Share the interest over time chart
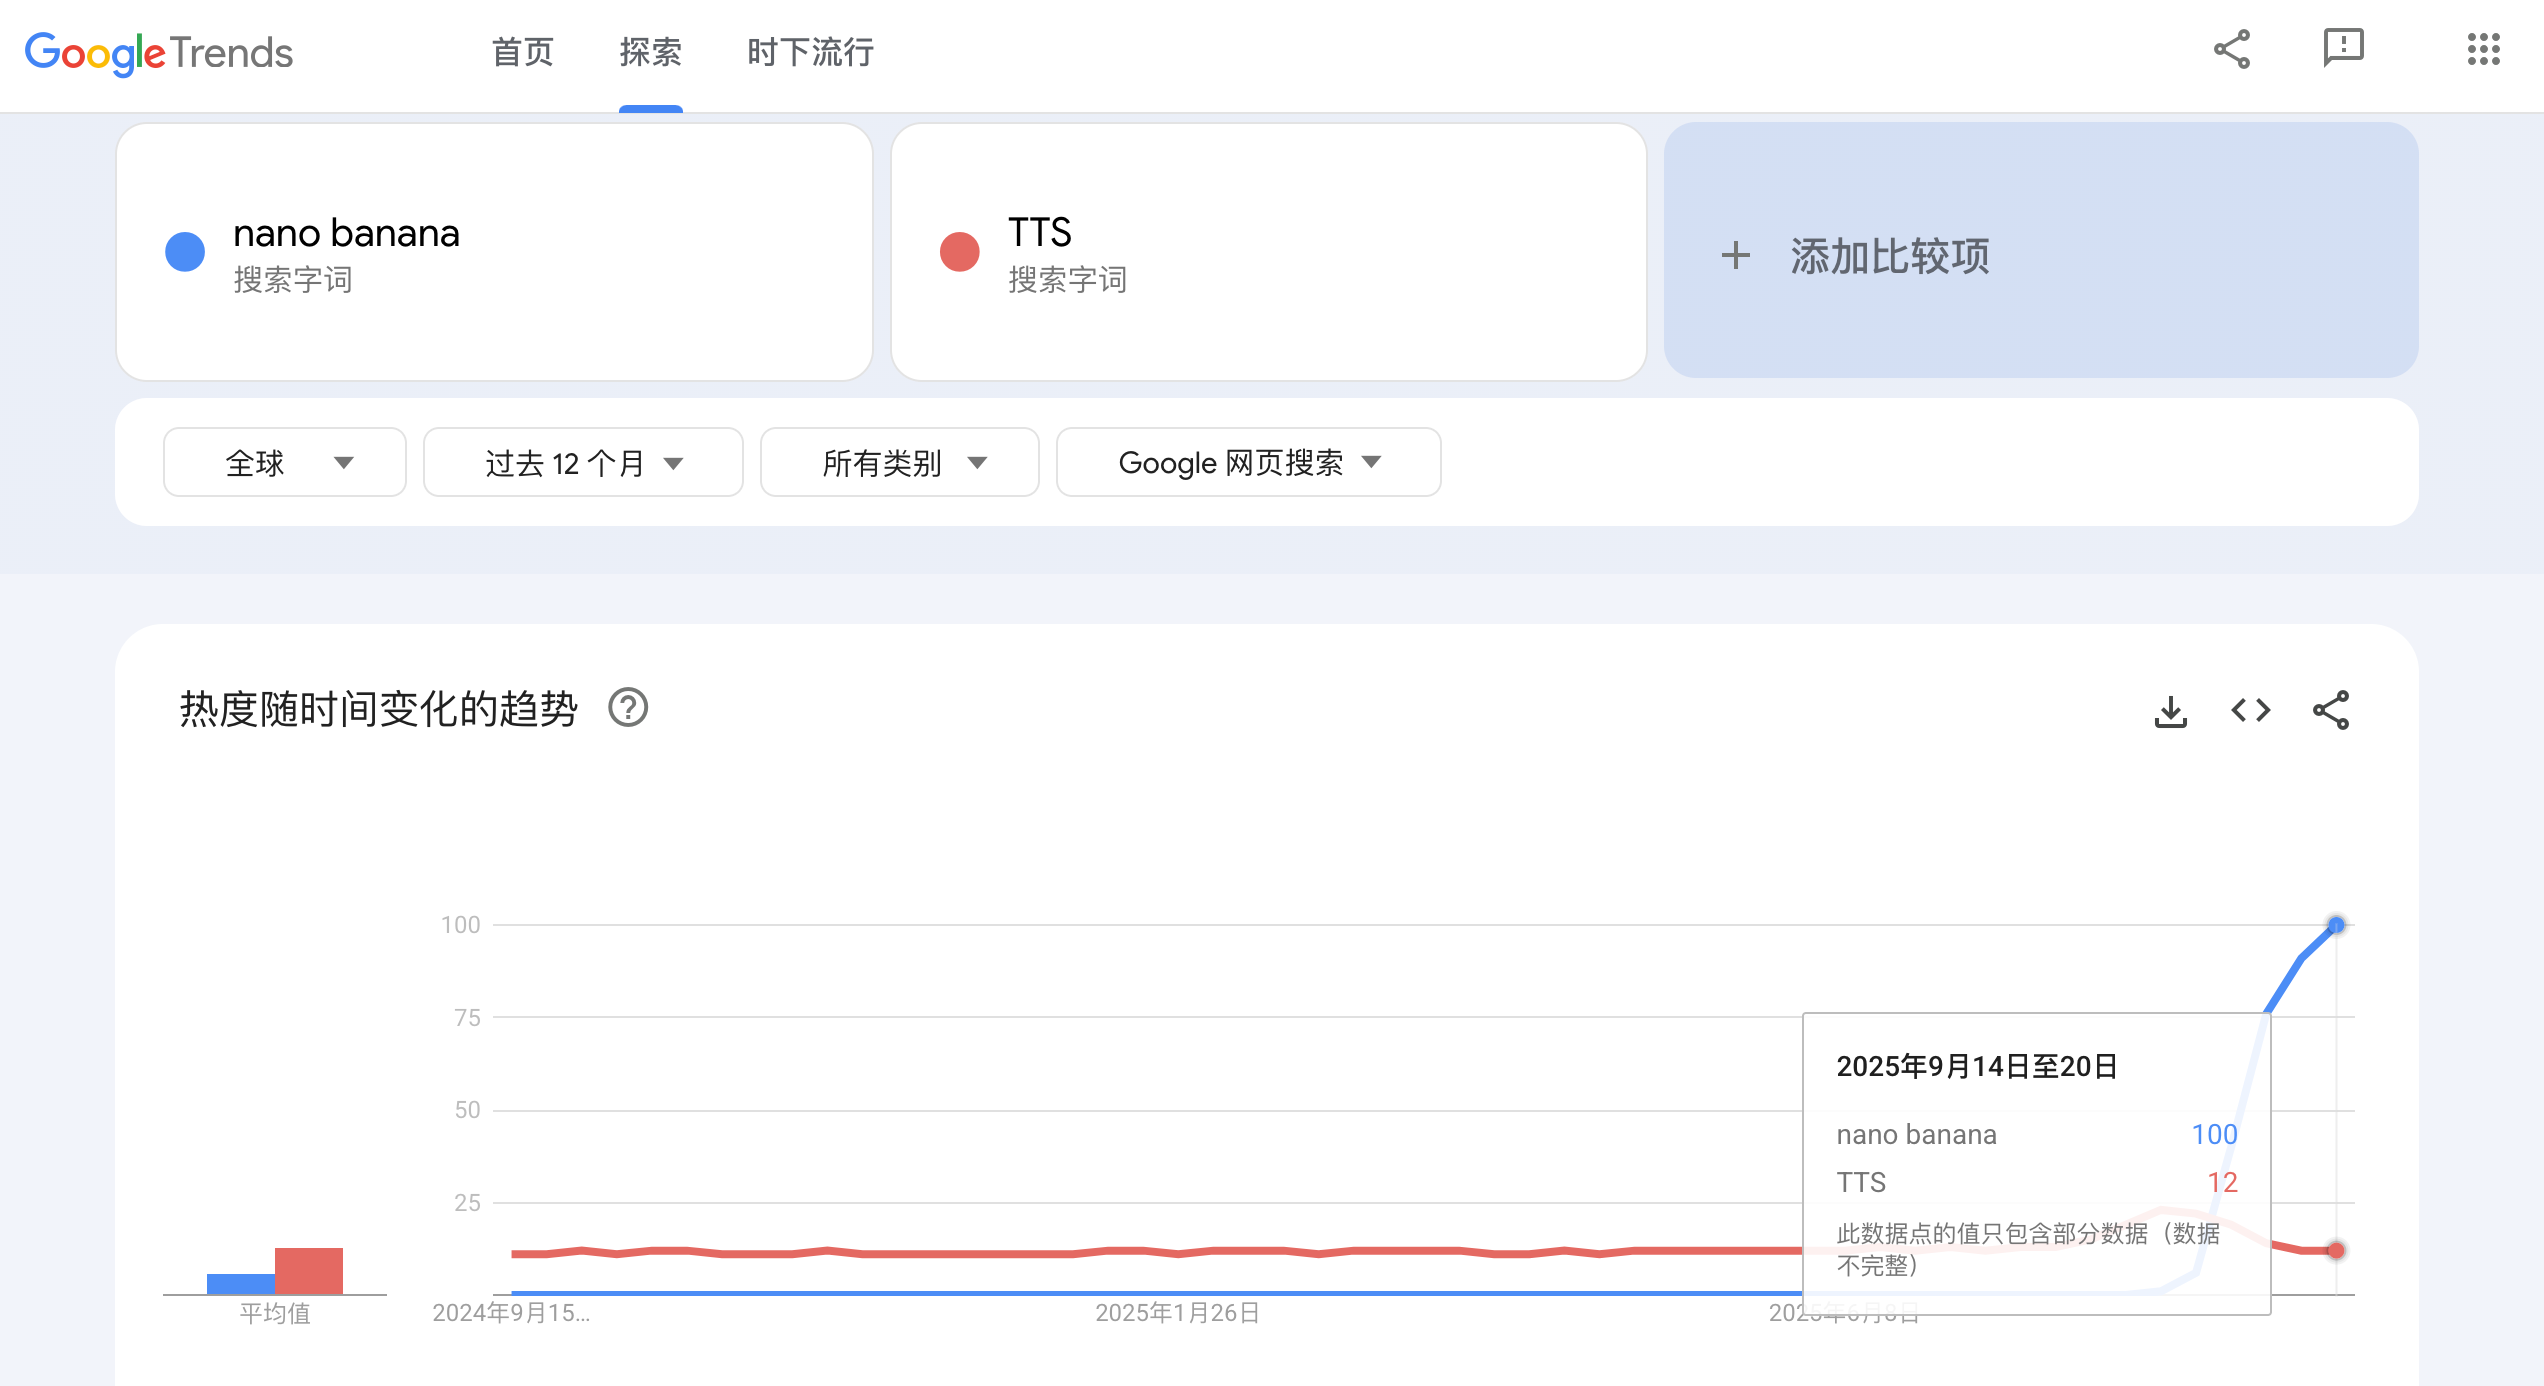2544x1386 pixels. point(2330,711)
